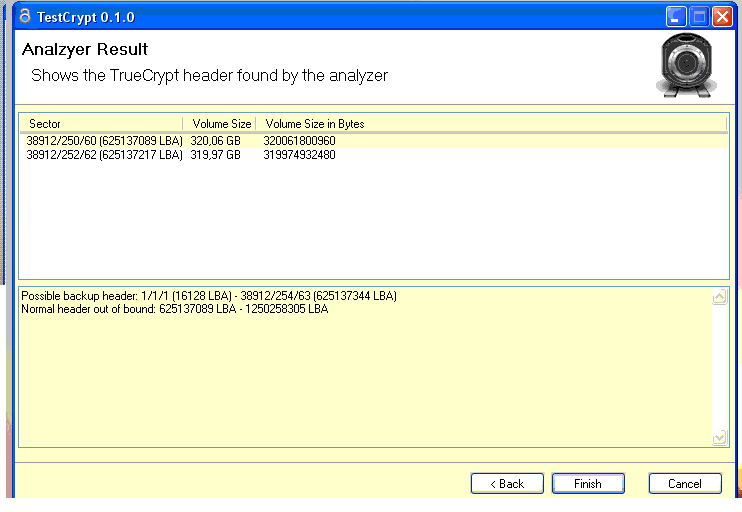Viewport: 742px width, 512px height.
Task: Close the TestCrypt window
Action: 722,17
